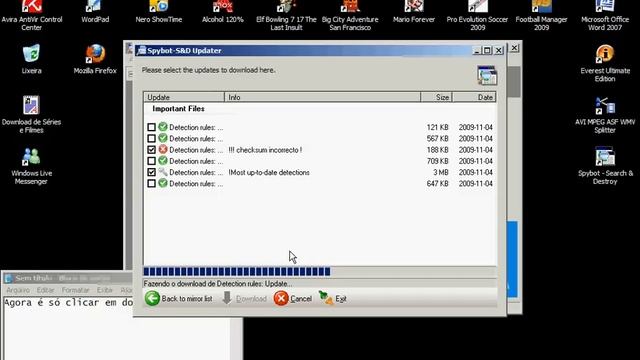Viewport: 640px width, 360px height.
Task: Click green check icon on 647 KB row
Action: point(163,183)
